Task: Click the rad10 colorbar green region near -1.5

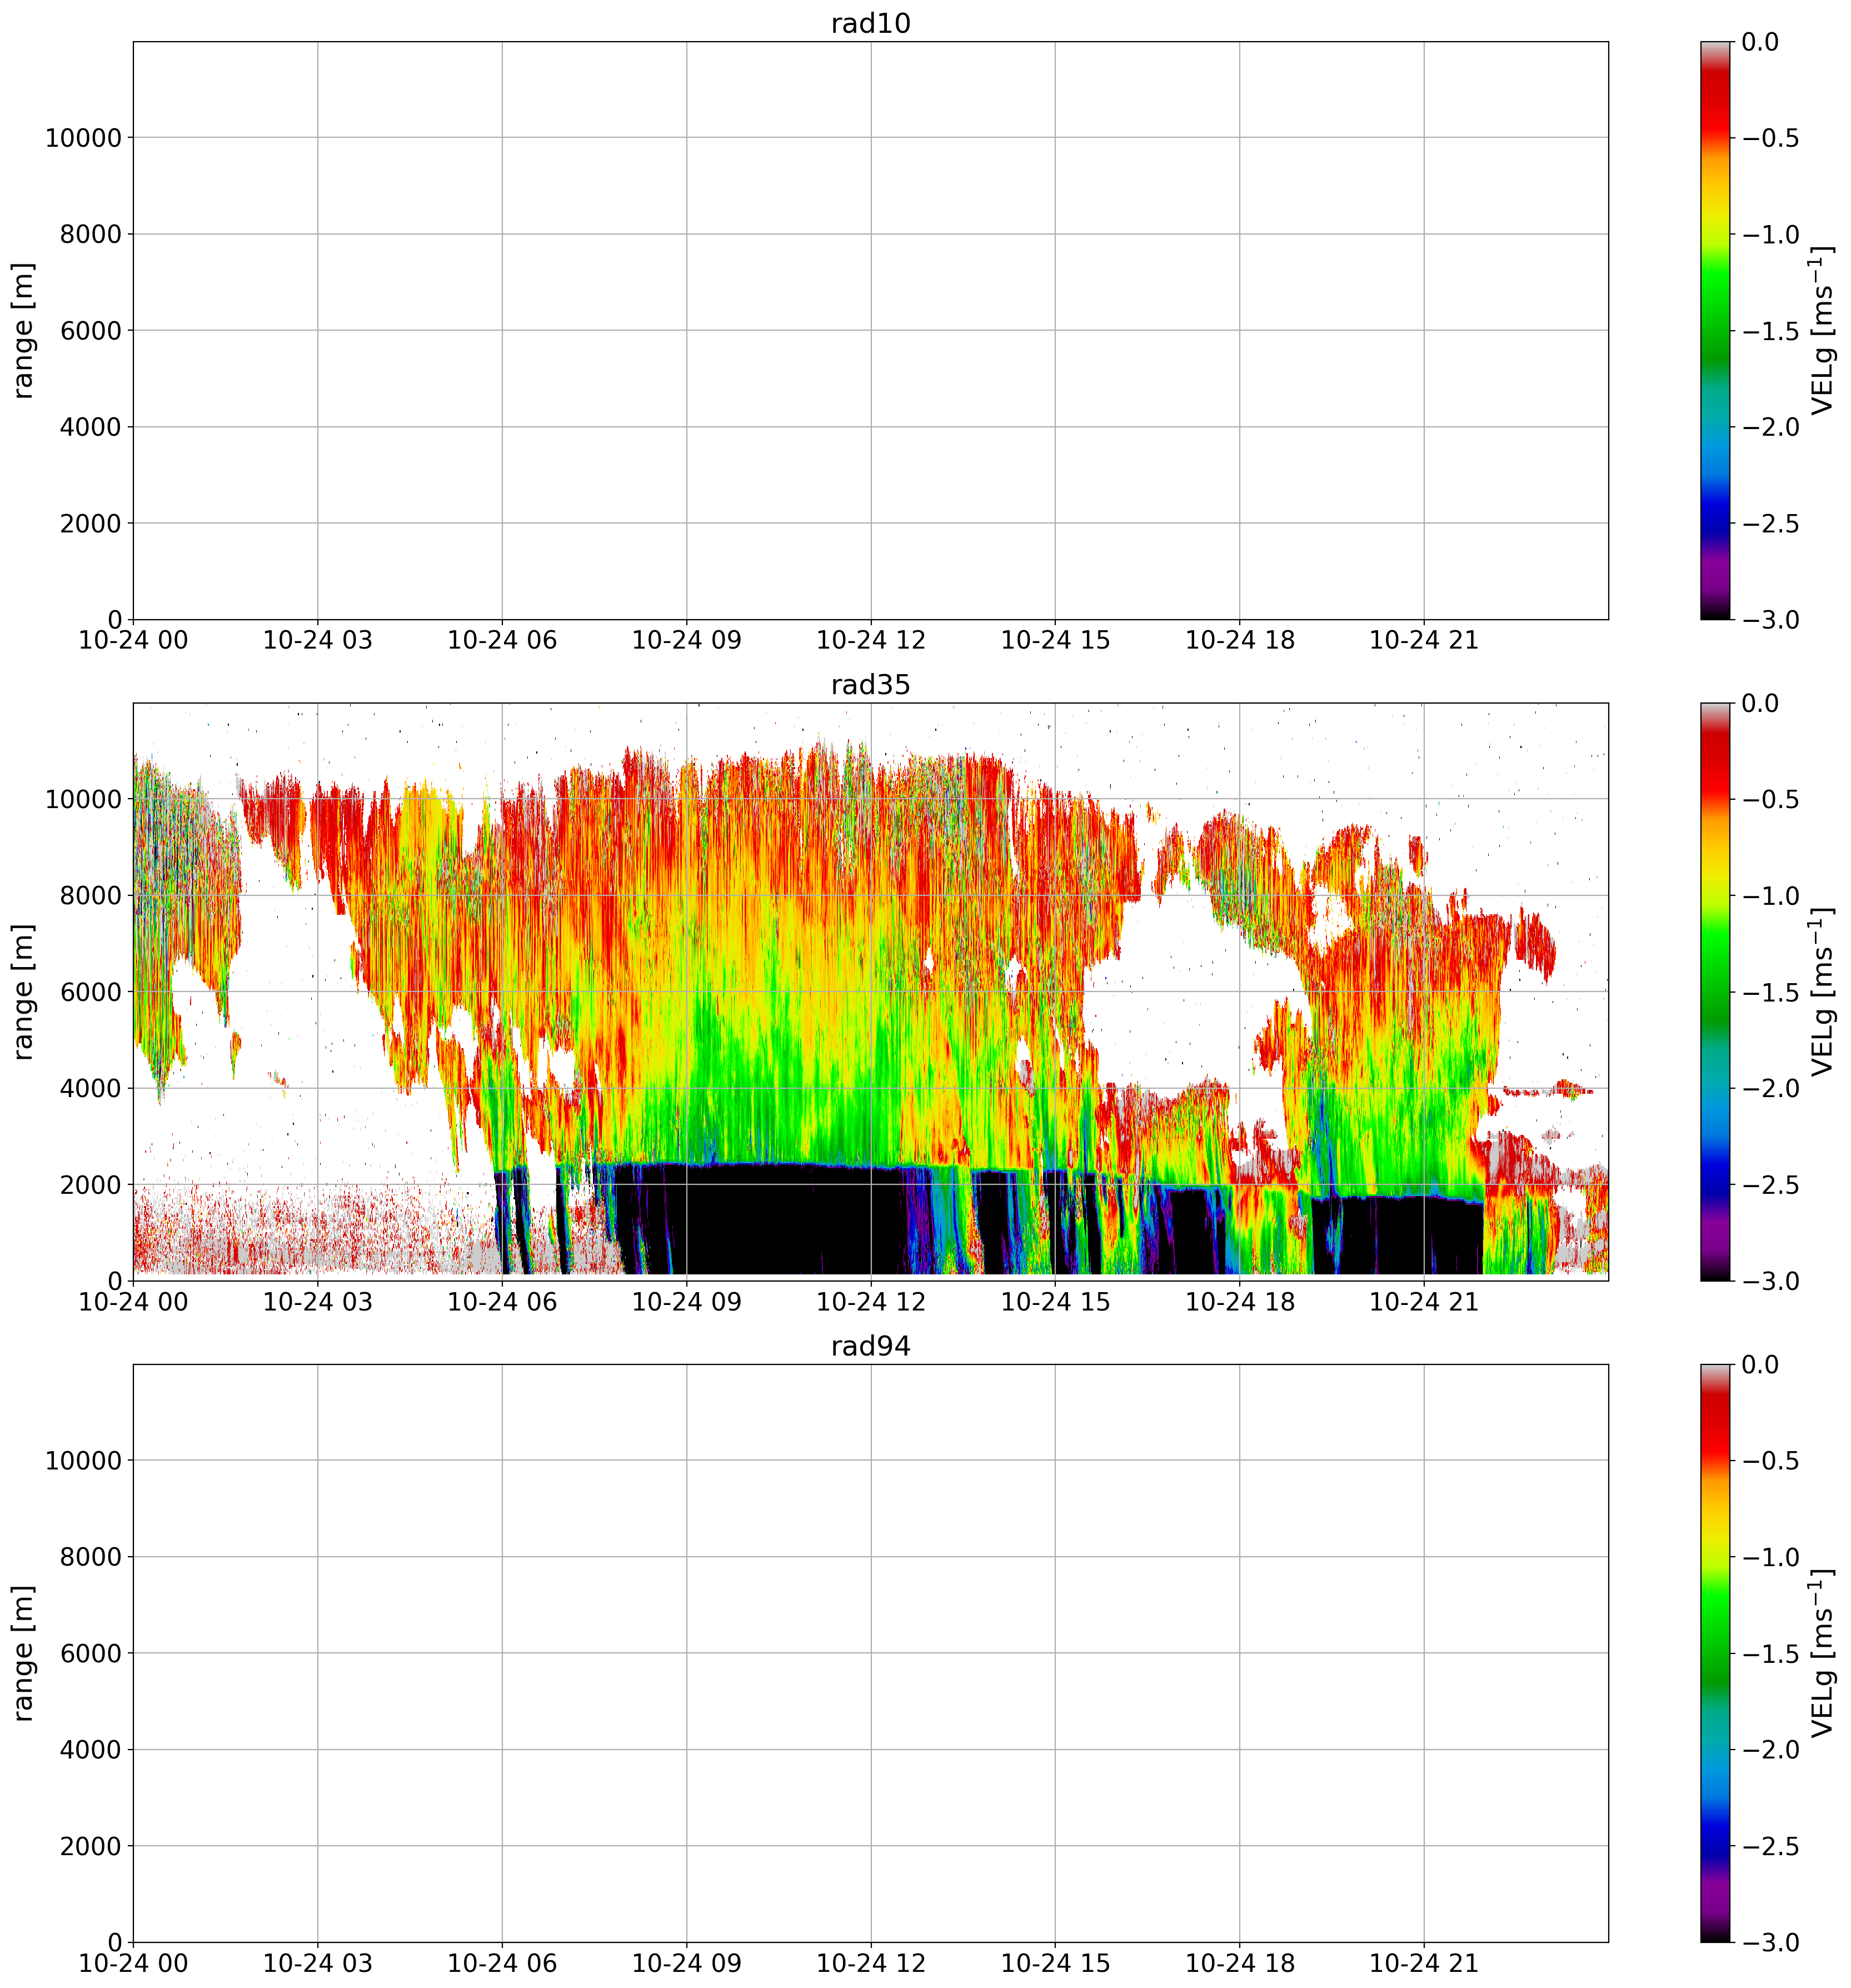Action: [1714, 331]
